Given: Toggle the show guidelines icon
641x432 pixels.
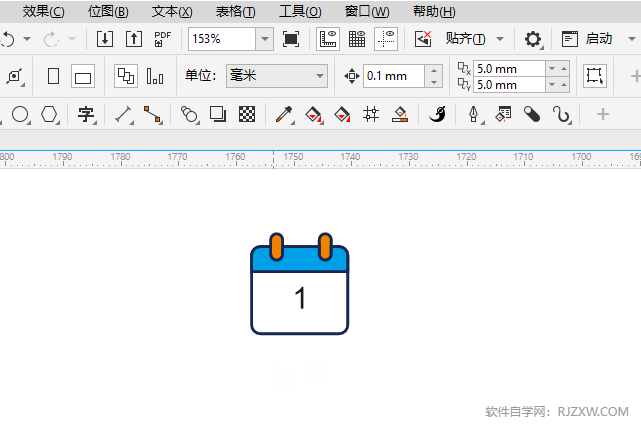Looking at the screenshot, I should 386,39.
